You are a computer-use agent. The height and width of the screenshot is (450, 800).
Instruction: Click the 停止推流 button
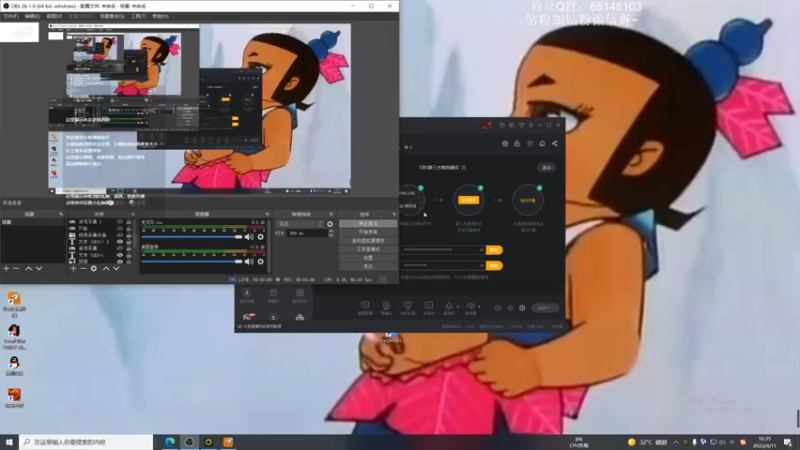368,223
